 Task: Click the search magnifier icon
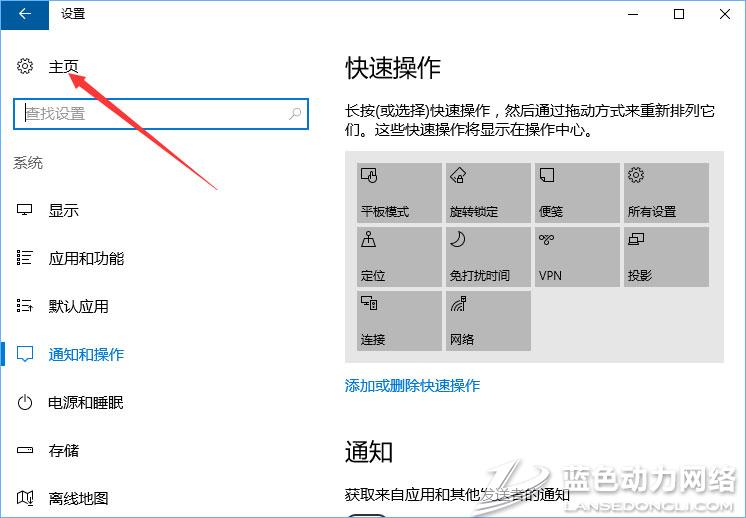point(295,114)
